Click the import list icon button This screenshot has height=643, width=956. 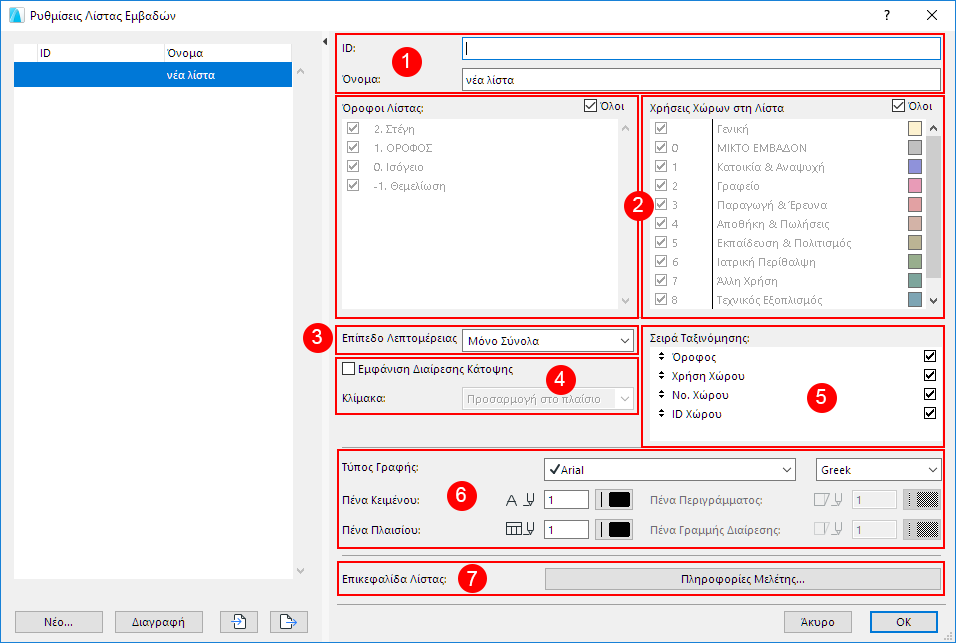(x=239, y=622)
